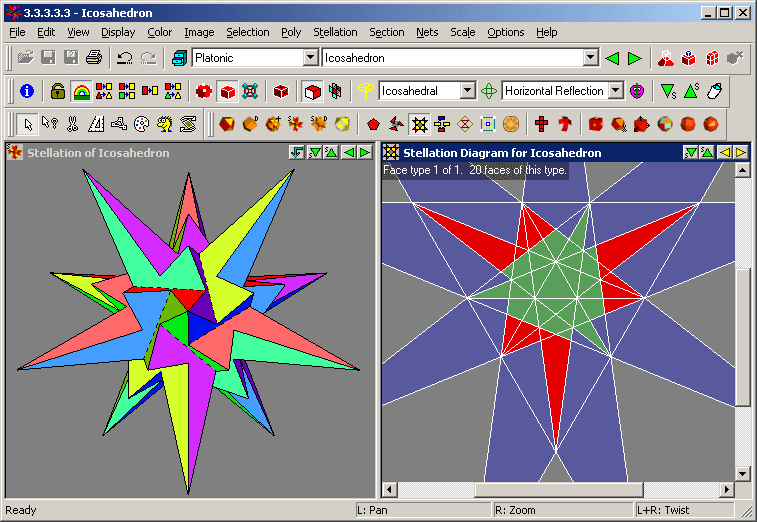Open the Display menu
The image size is (757, 522).
(118, 32)
